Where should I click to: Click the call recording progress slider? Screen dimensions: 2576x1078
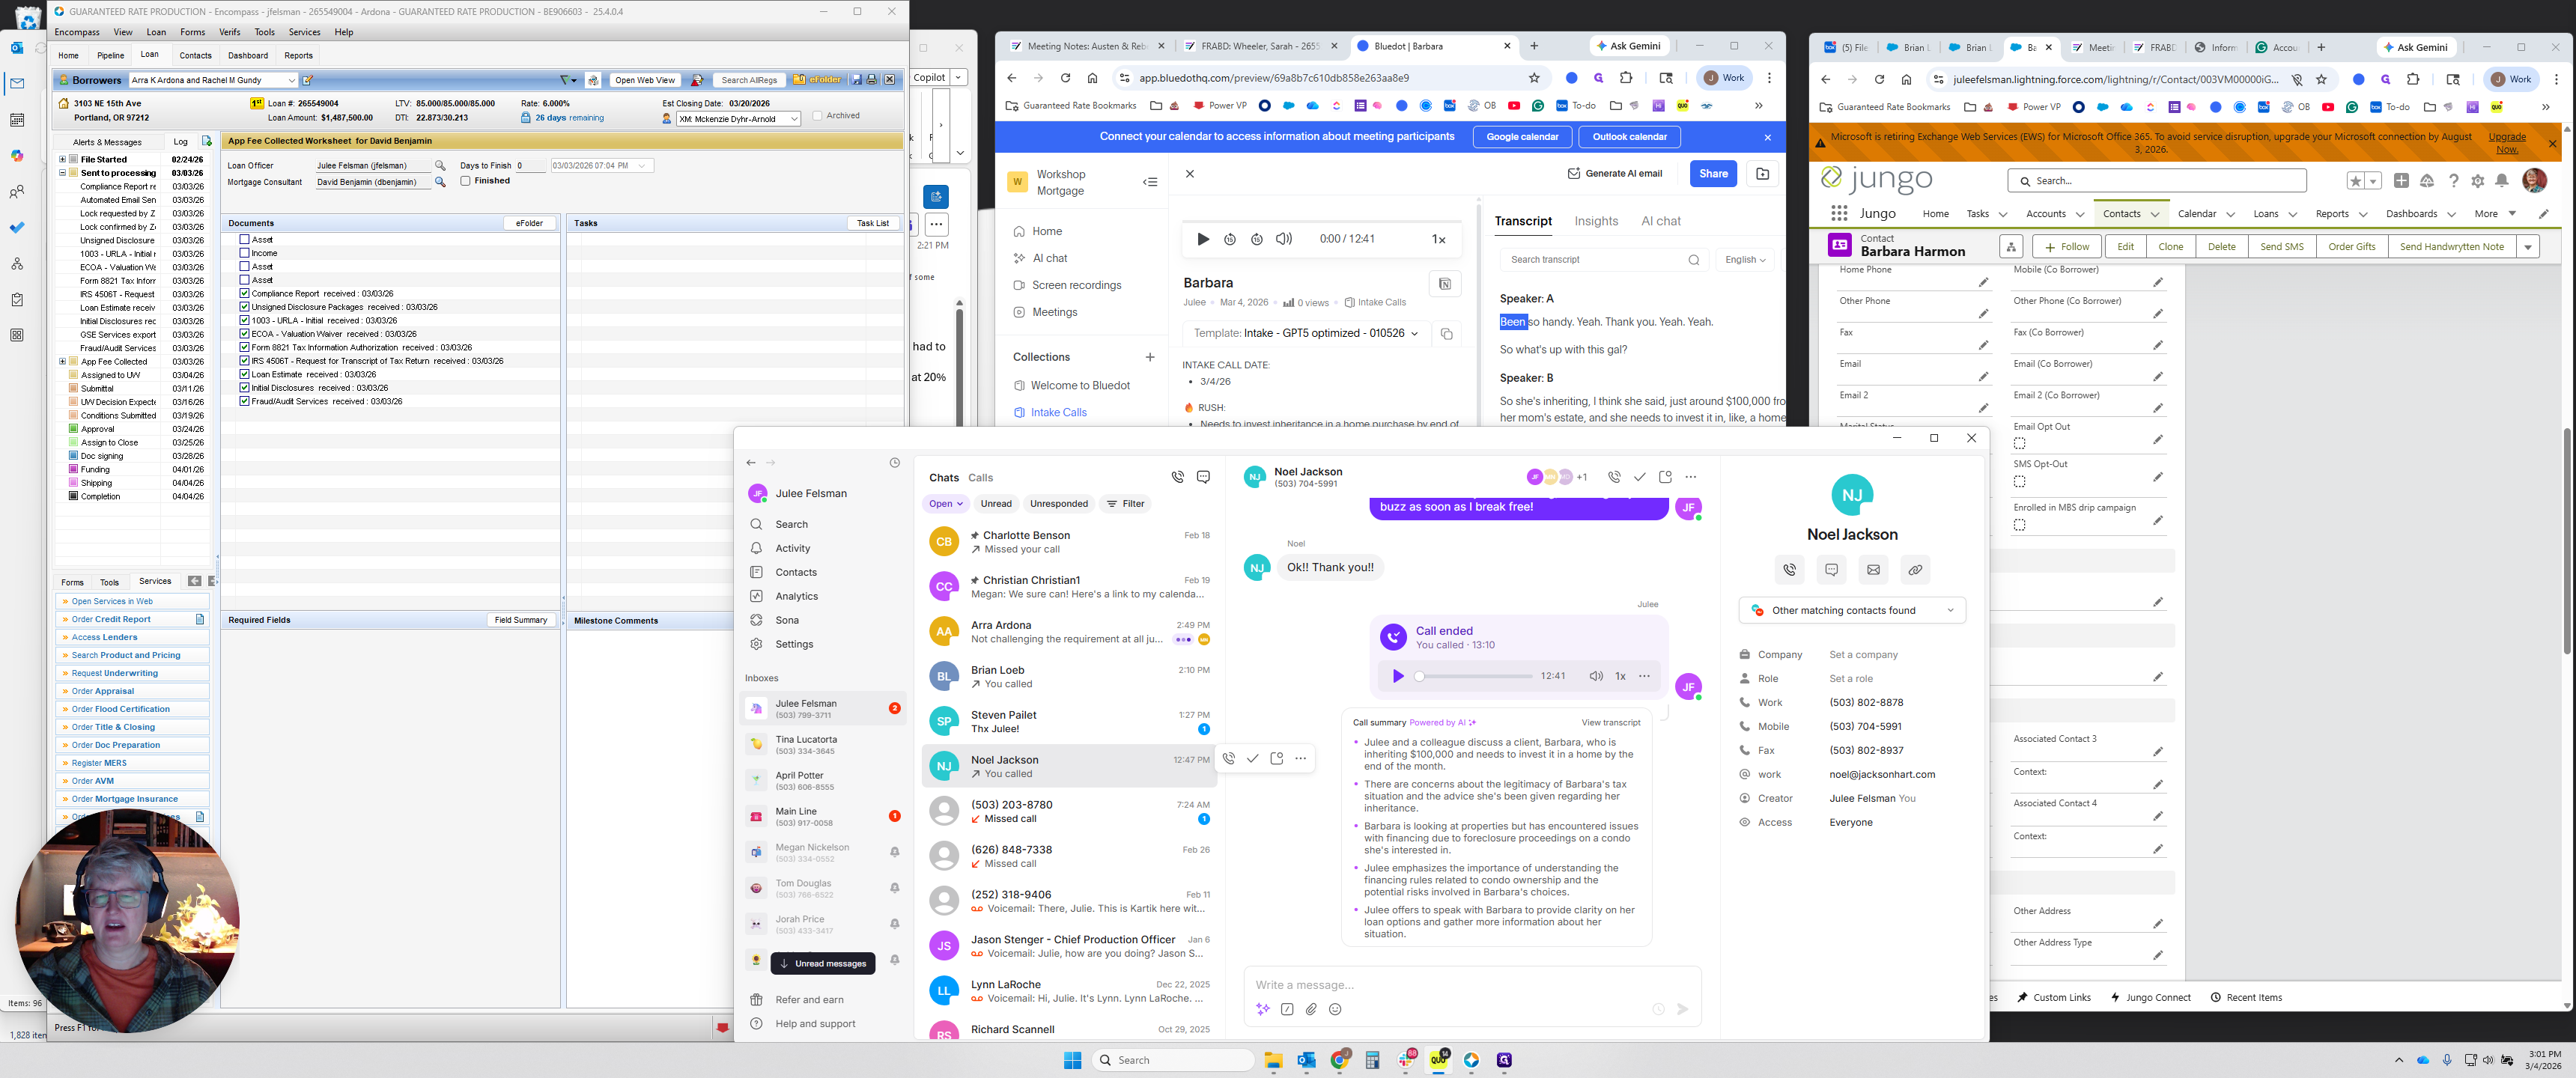[x=1474, y=676]
